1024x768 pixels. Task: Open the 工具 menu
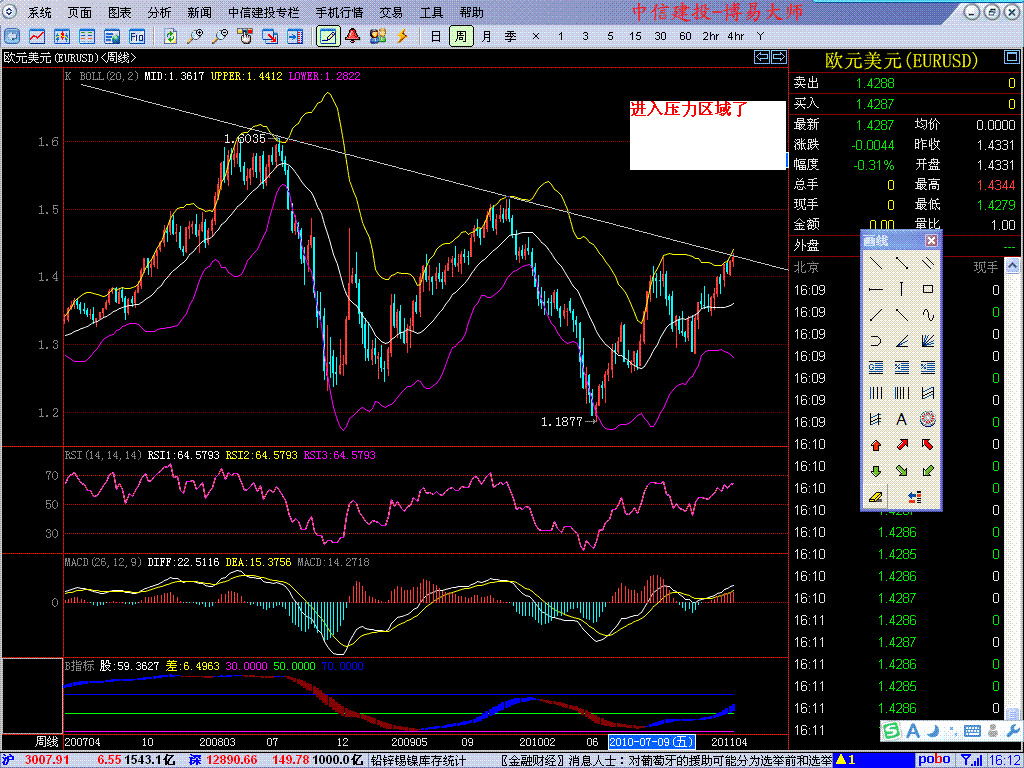[x=431, y=12]
